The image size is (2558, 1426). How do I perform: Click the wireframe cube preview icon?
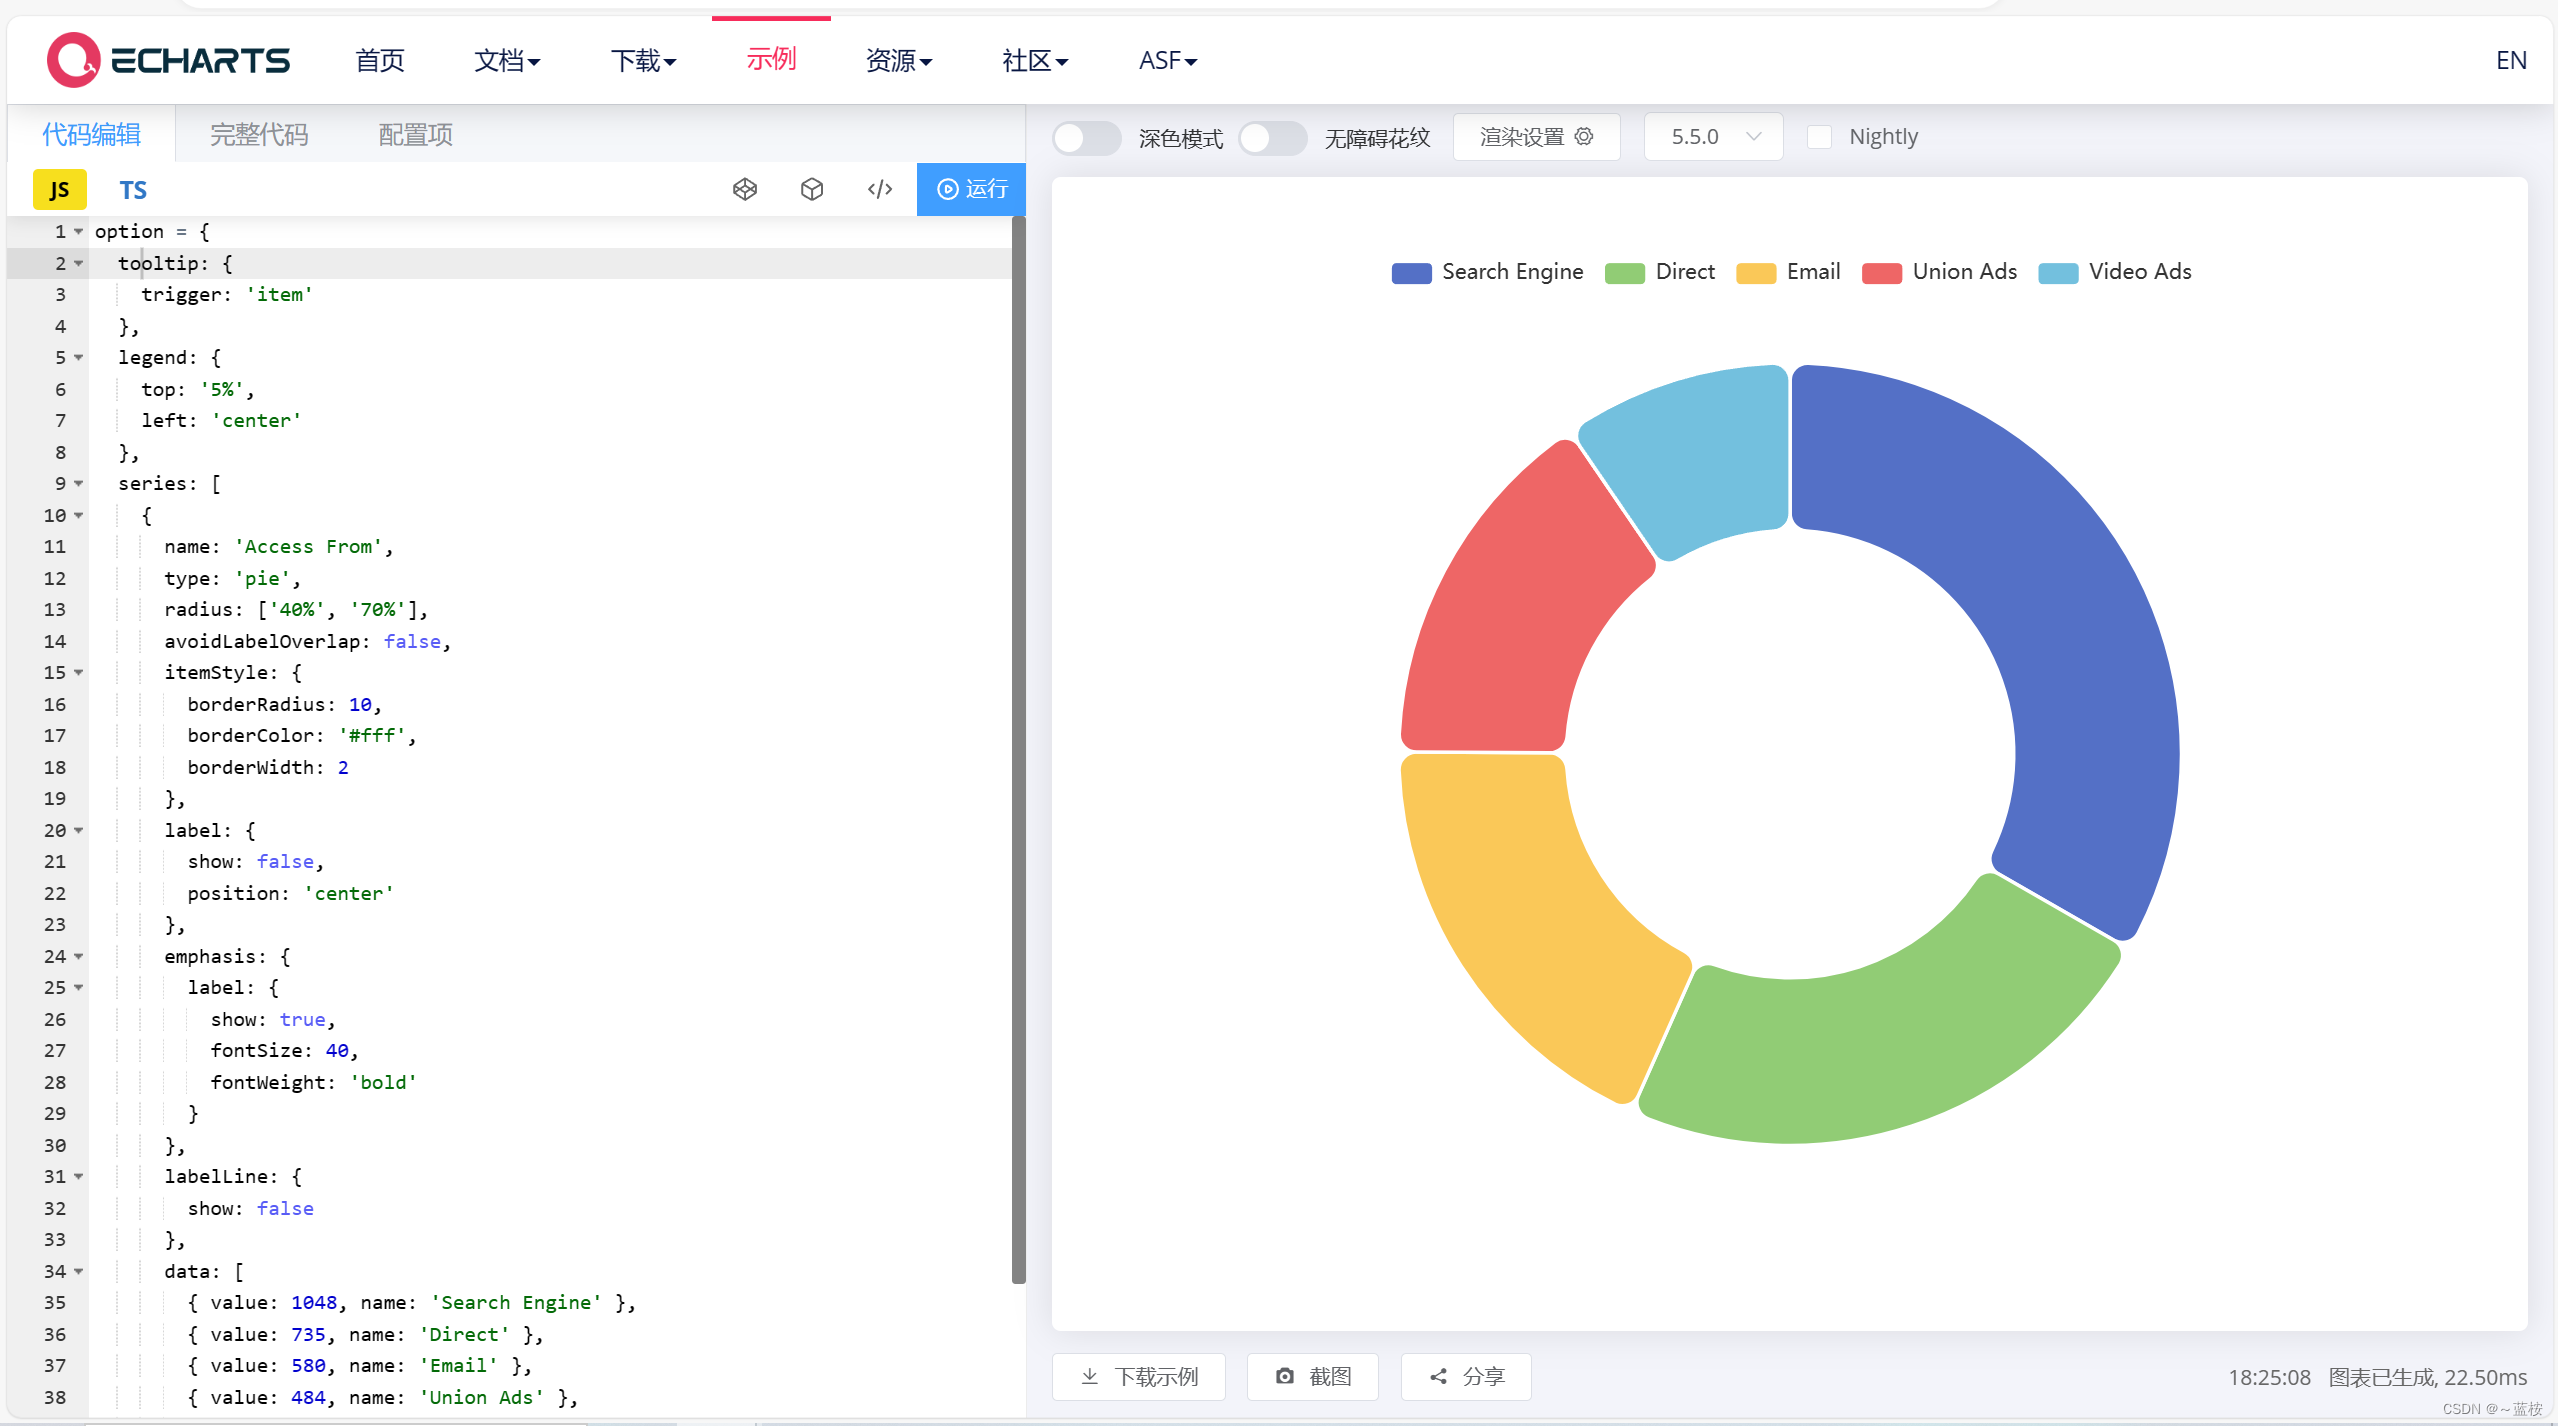pyautogui.click(x=744, y=189)
